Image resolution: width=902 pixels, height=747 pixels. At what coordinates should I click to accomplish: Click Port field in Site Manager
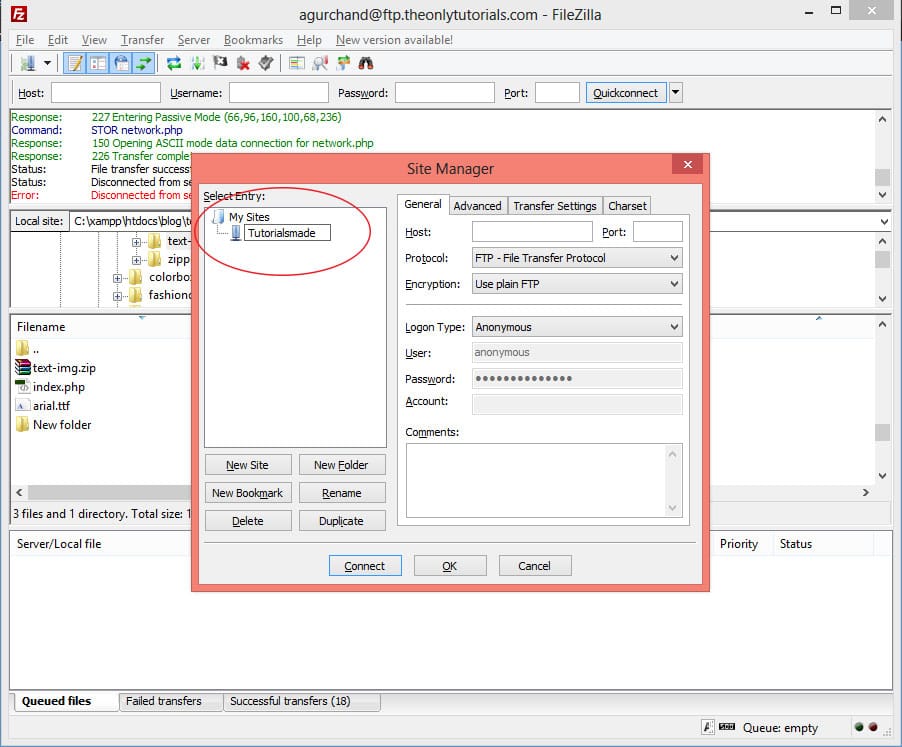click(x=658, y=232)
